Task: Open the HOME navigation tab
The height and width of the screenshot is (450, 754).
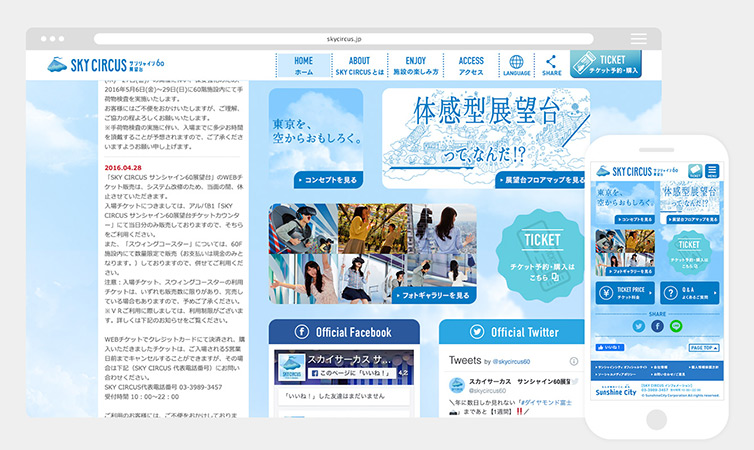Action: 303,65
